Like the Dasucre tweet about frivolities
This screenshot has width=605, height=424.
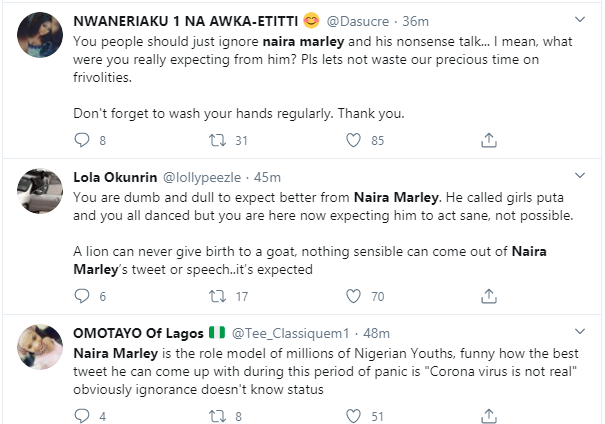[352, 140]
